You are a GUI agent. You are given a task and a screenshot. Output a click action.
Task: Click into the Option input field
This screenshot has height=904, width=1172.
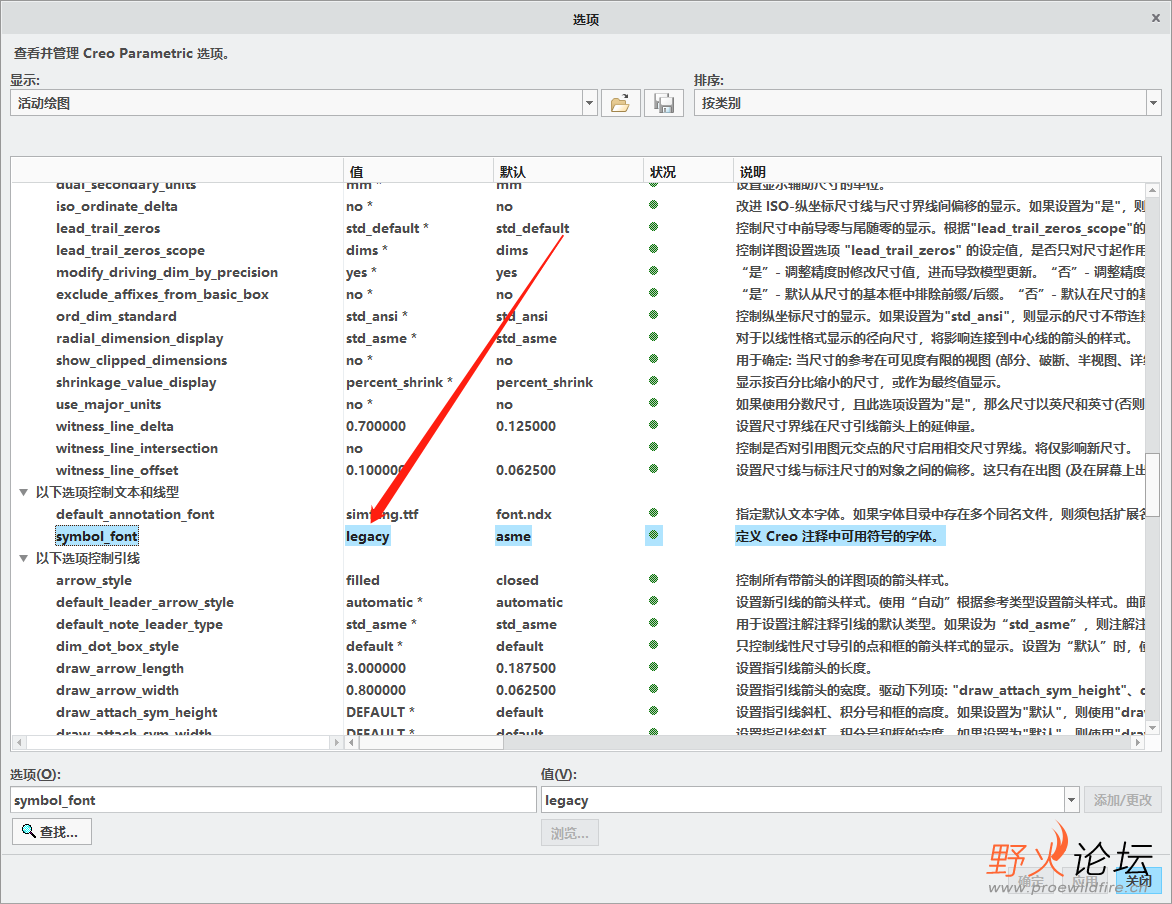[274, 800]
